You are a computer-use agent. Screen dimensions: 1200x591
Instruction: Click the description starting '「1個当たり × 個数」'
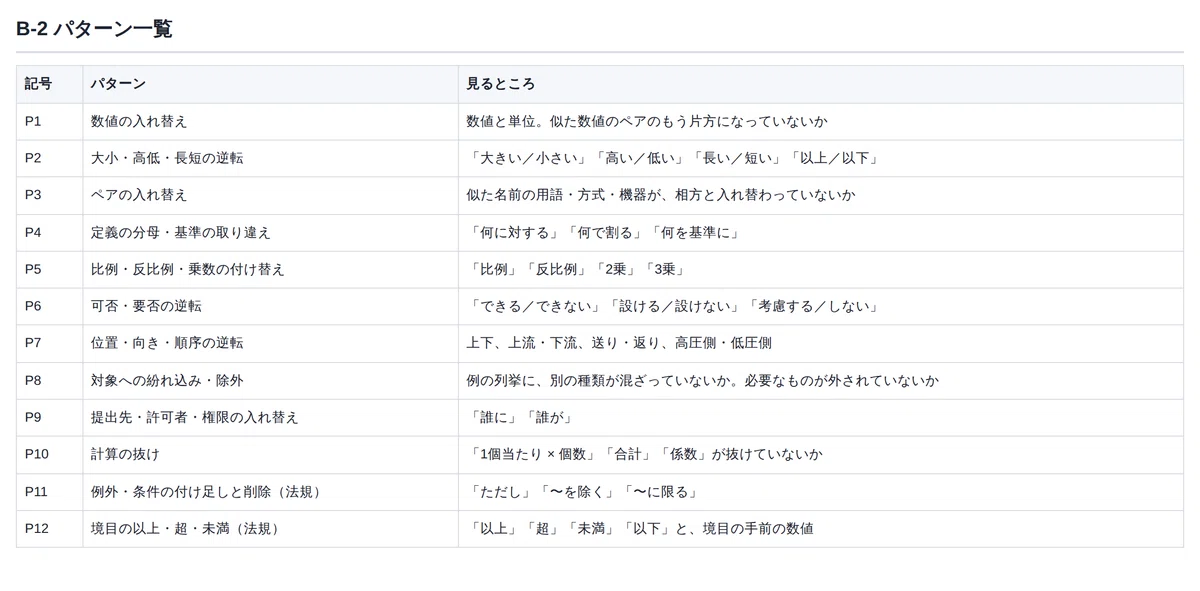645,454
